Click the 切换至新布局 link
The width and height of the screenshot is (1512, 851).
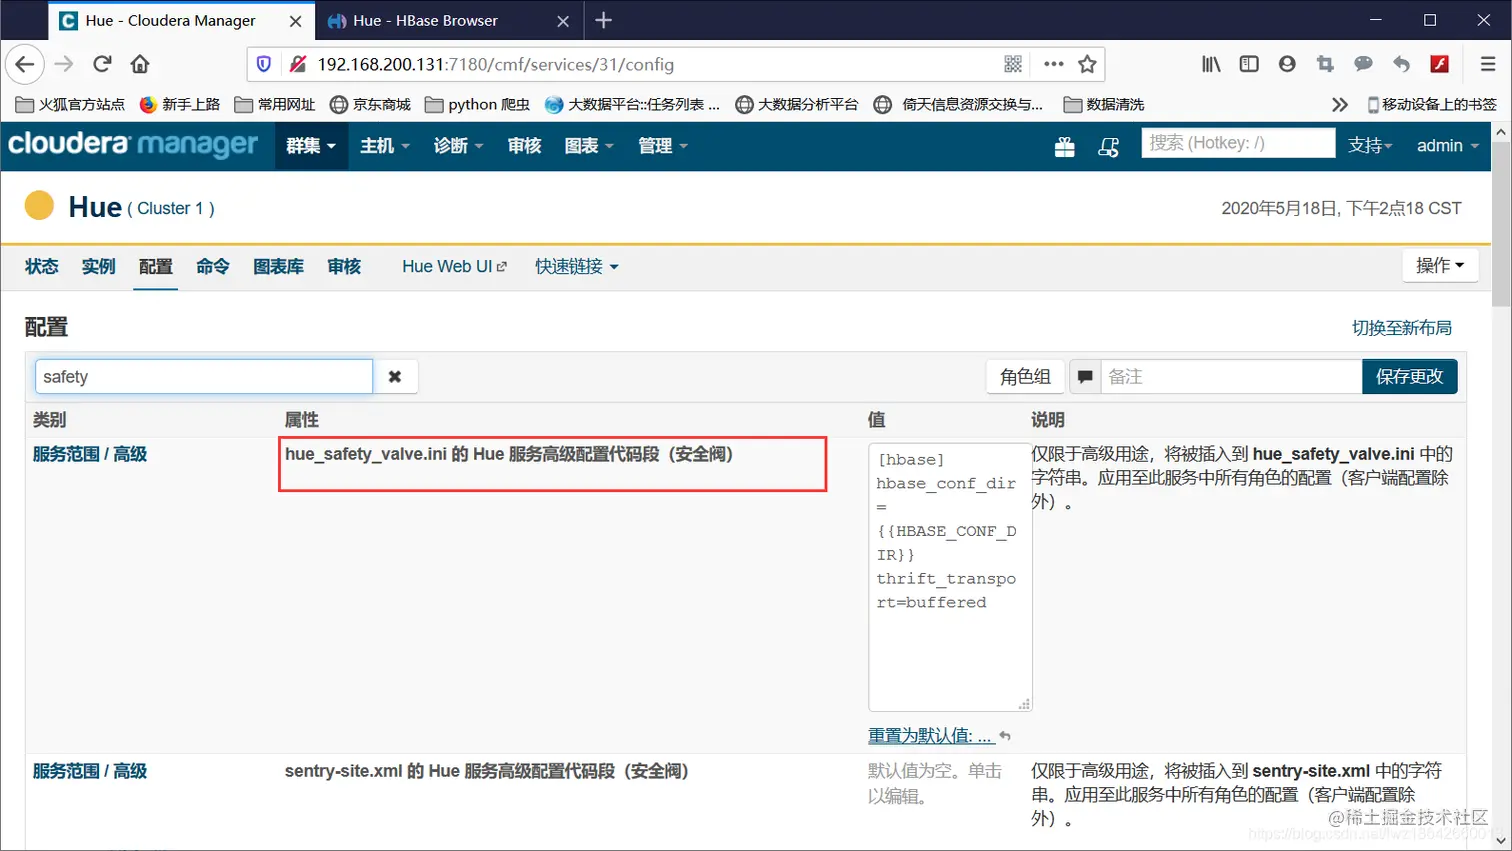click(x=1401, y=328)
